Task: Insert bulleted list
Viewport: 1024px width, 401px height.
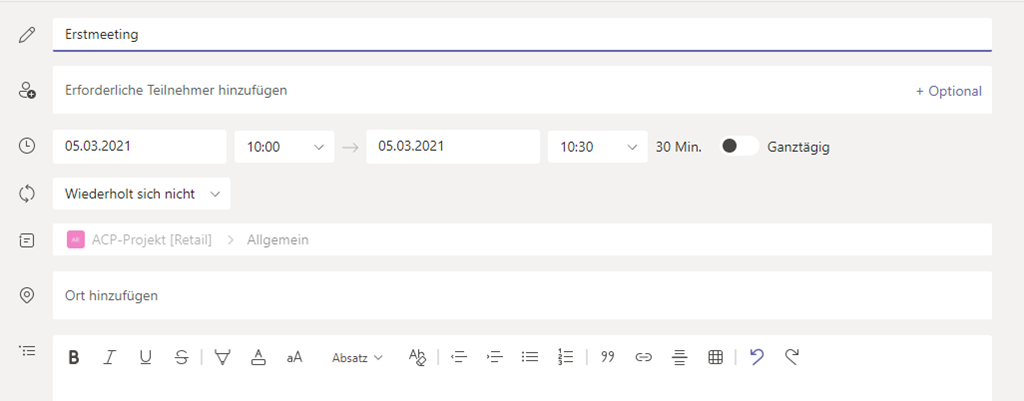Action: pyautogui.click(x=530, y=357)
